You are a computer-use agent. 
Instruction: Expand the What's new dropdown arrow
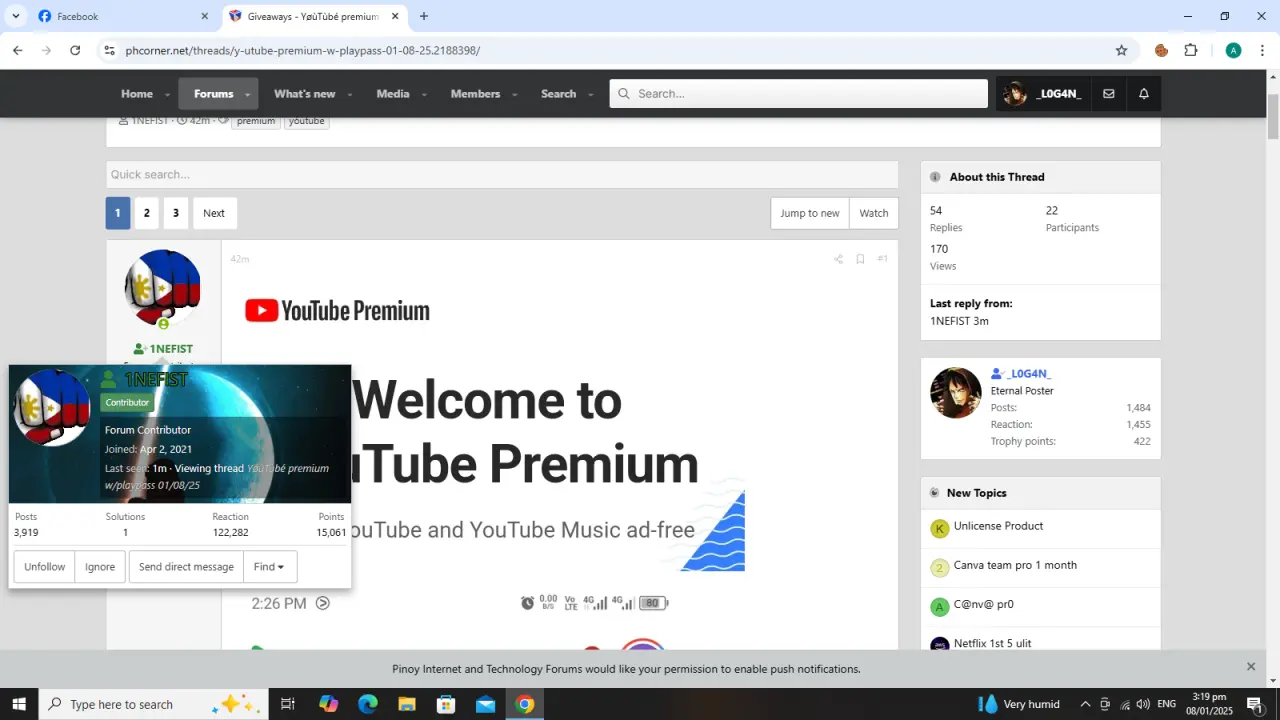[x=350, y=94]
